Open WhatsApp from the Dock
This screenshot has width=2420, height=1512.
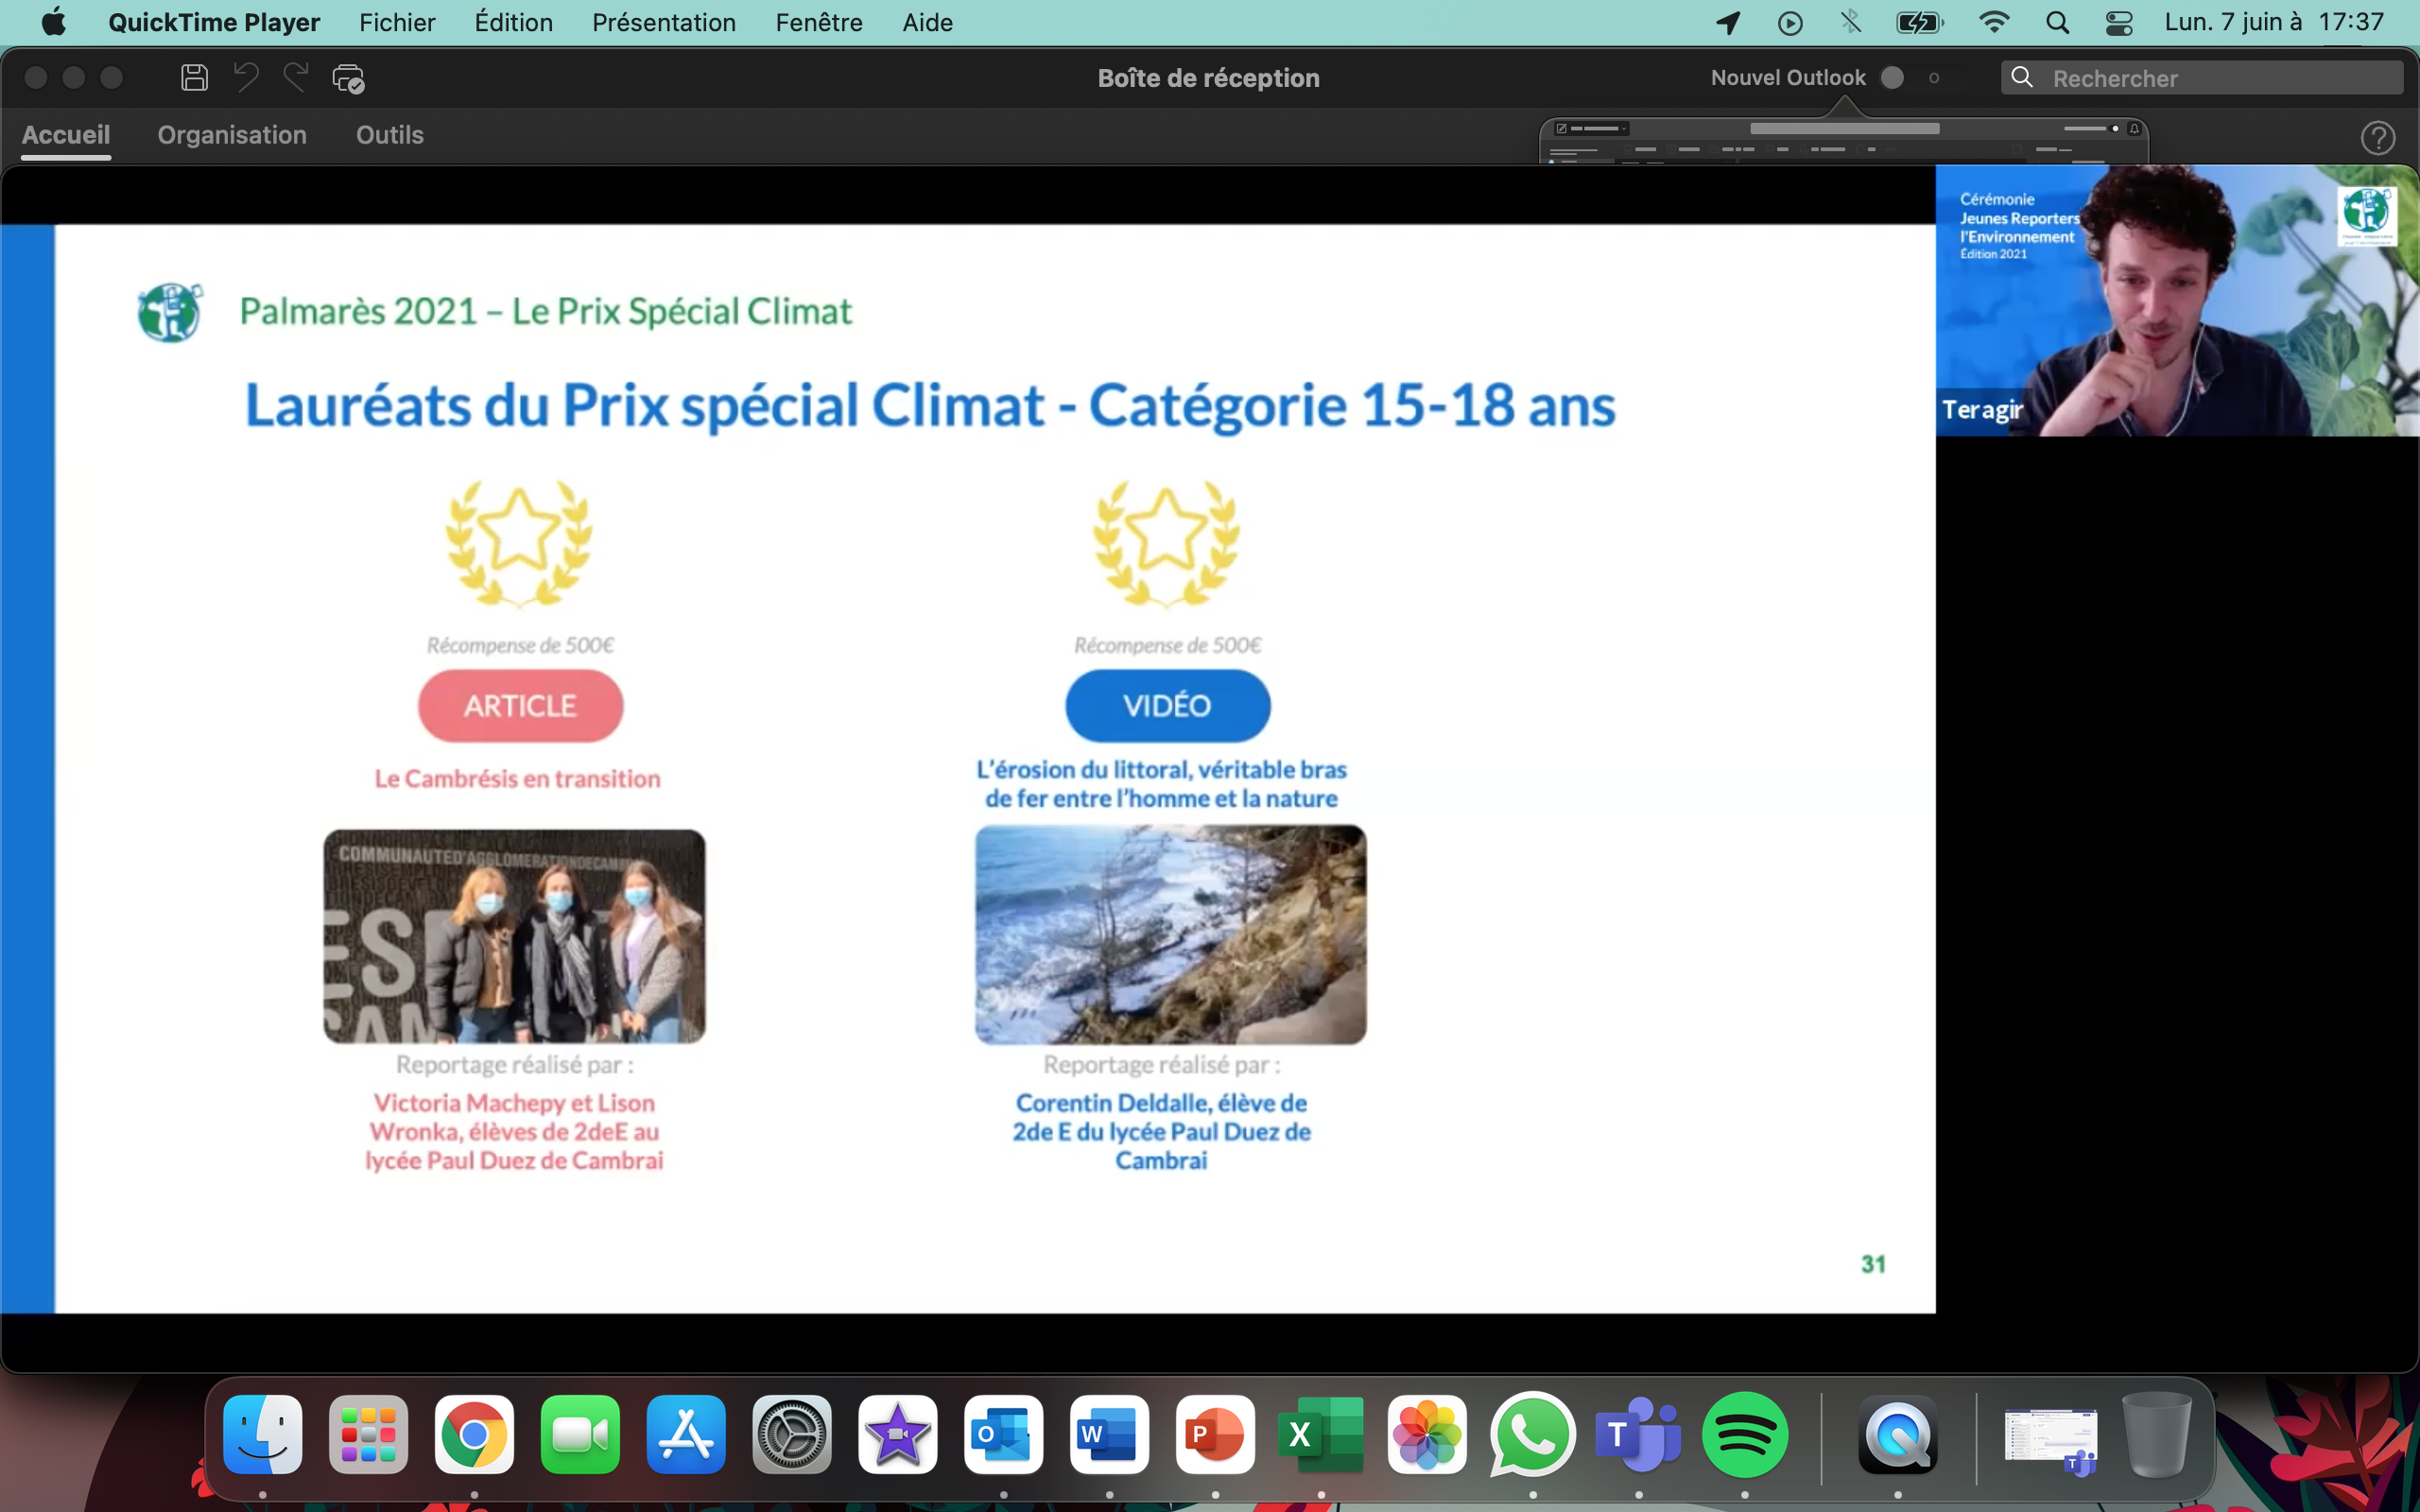pyautogui.click(x=1533, y=1434)
